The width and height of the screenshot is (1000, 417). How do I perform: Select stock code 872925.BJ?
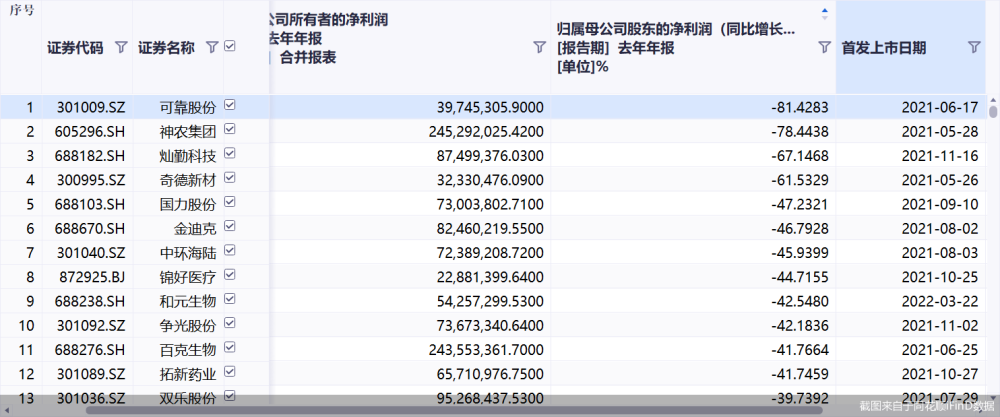click(92, 277)
